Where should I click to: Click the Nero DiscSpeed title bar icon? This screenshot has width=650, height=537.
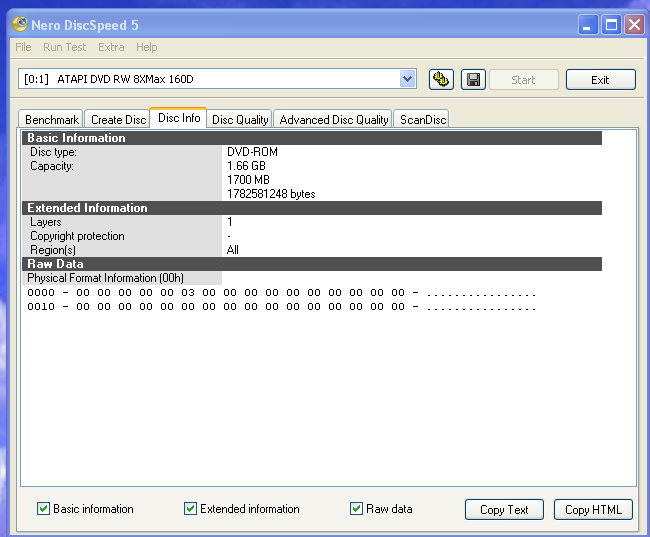click(19, 24)
